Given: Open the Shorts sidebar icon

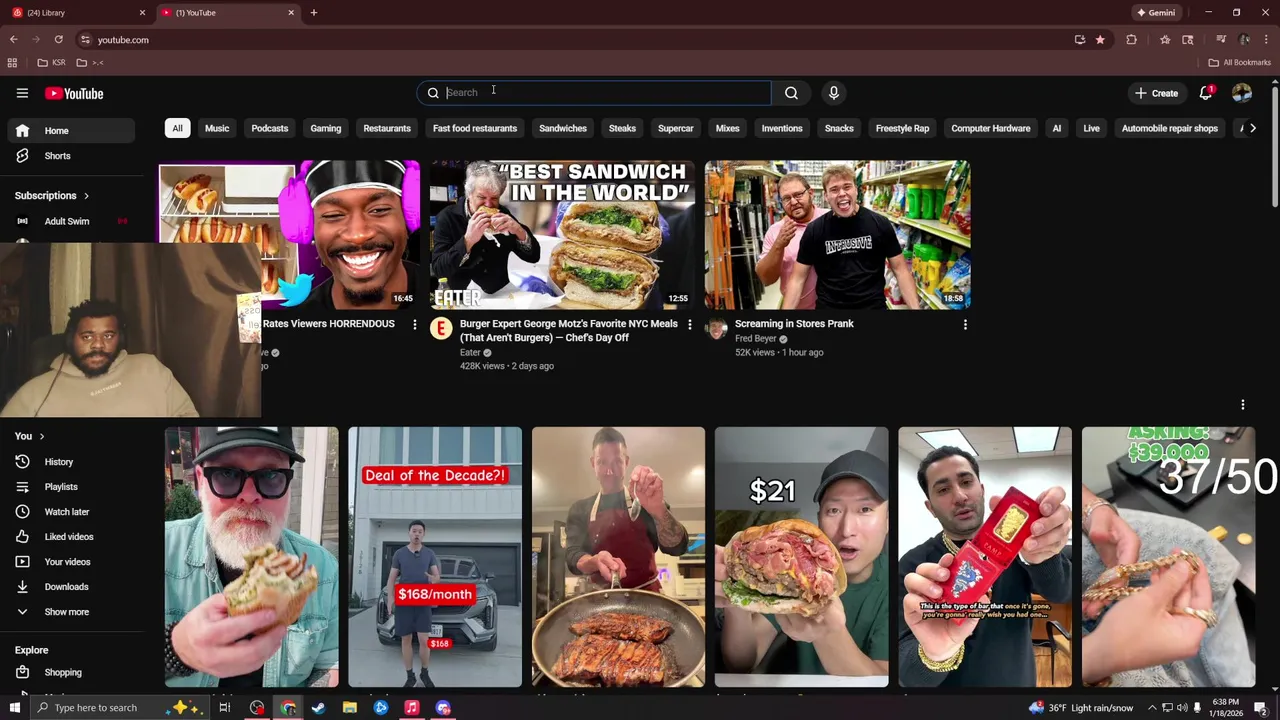Looking at the screenshot, I should pos(22,156).
